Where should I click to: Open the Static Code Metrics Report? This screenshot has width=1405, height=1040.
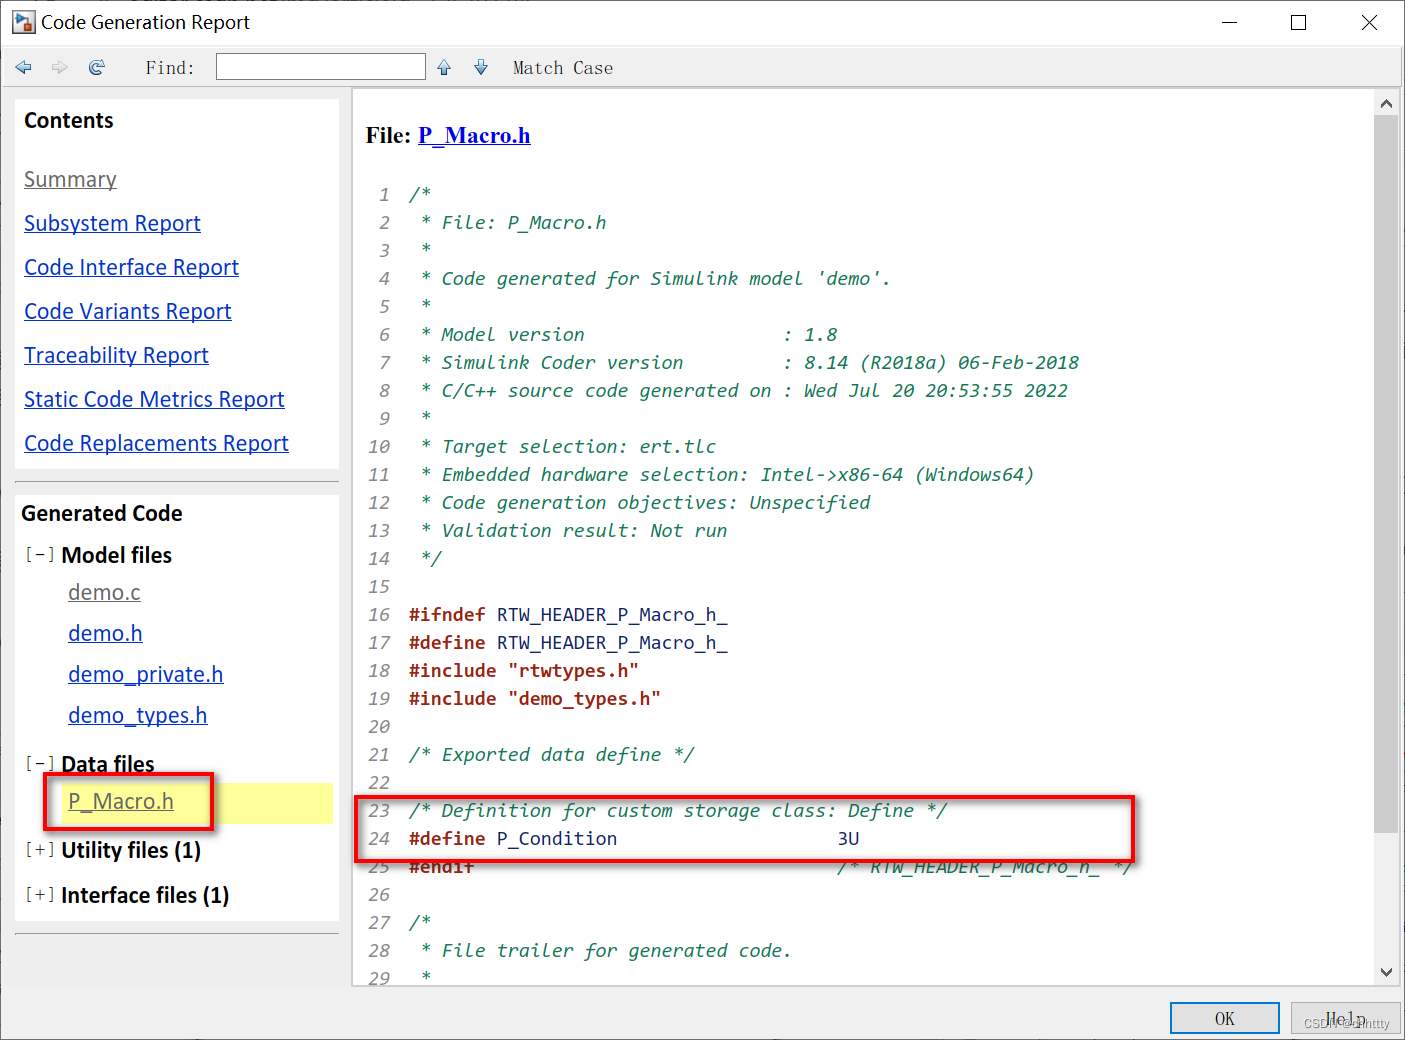pyautogui.click(x=154, y=399)
